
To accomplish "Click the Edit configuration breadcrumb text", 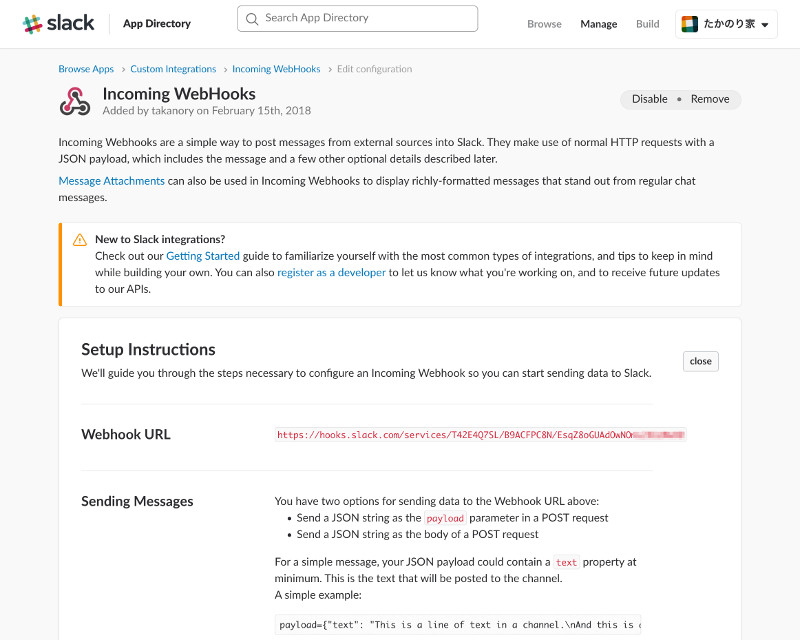I will 374,69.
